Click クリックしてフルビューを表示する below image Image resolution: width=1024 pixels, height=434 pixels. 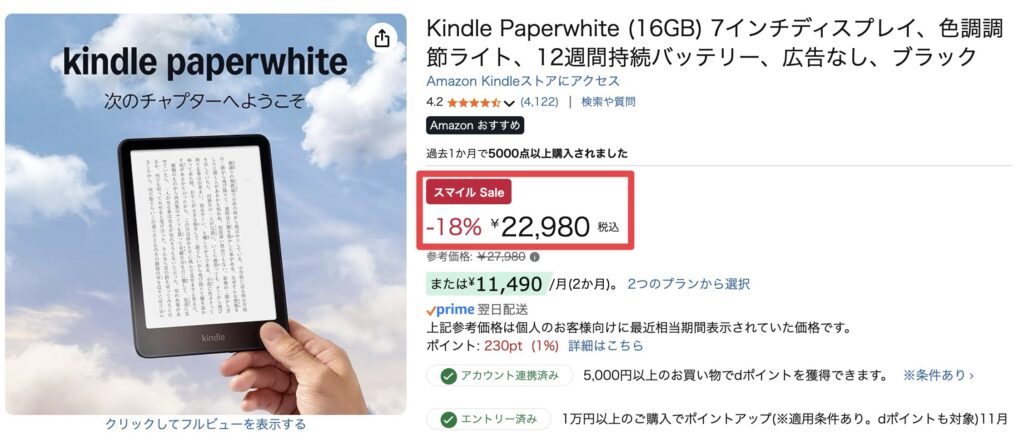[206, 424]
